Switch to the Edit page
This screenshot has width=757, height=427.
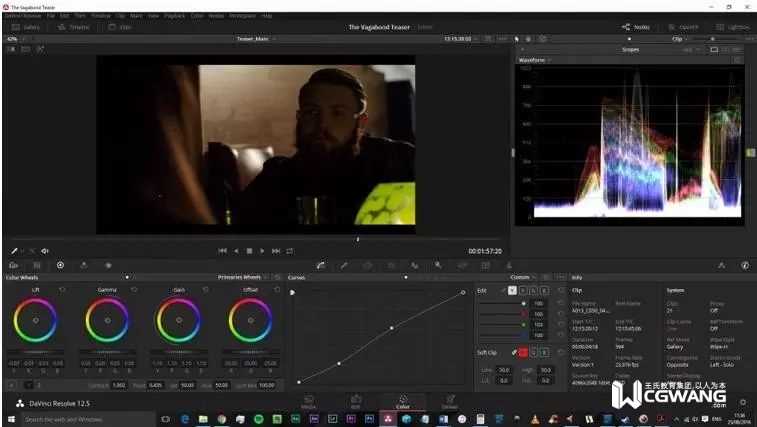[x=356, y=402]
